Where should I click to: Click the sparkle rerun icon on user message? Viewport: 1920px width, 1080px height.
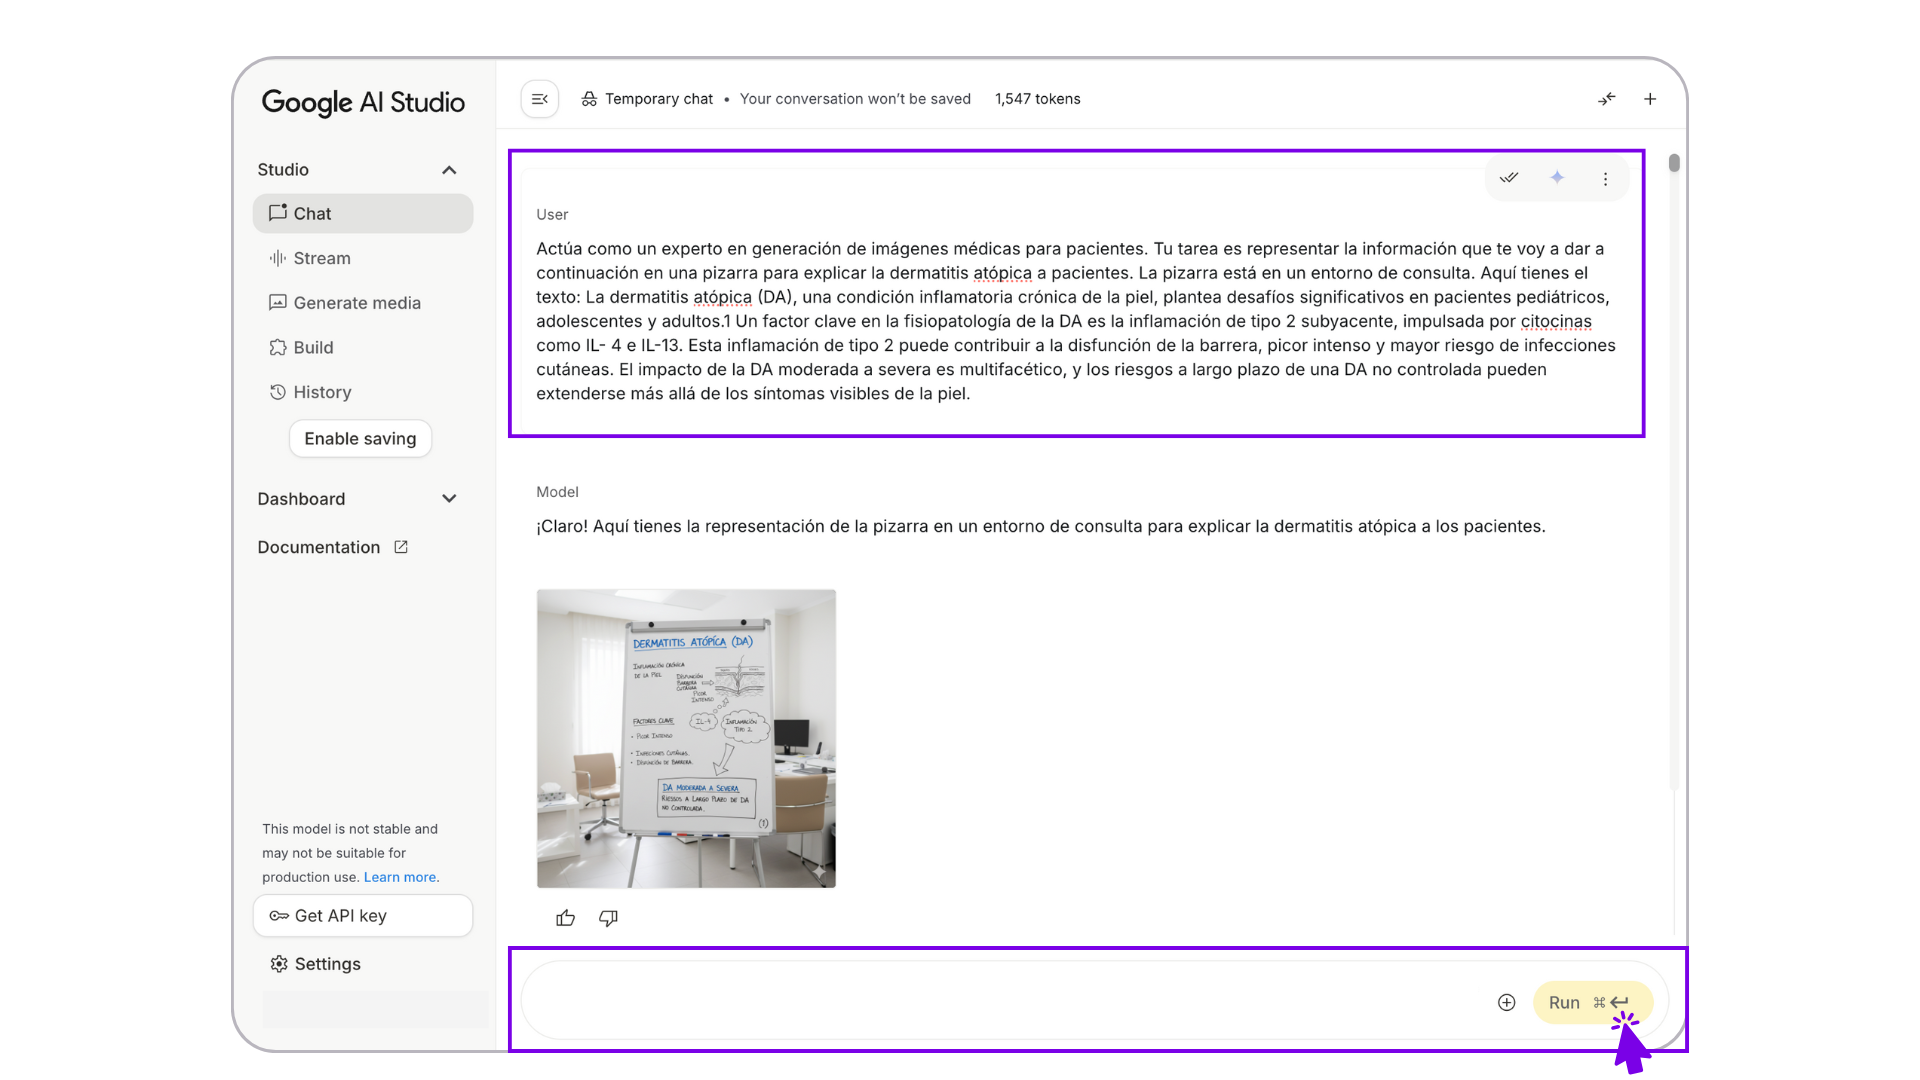click(1557, 178)
